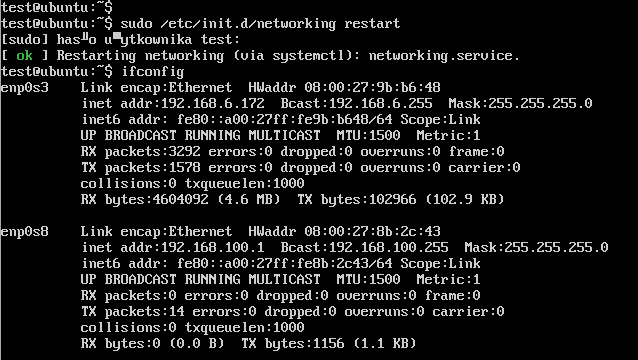Click the green ok status text
The image size is (638, 360).
tap(24, 55)
